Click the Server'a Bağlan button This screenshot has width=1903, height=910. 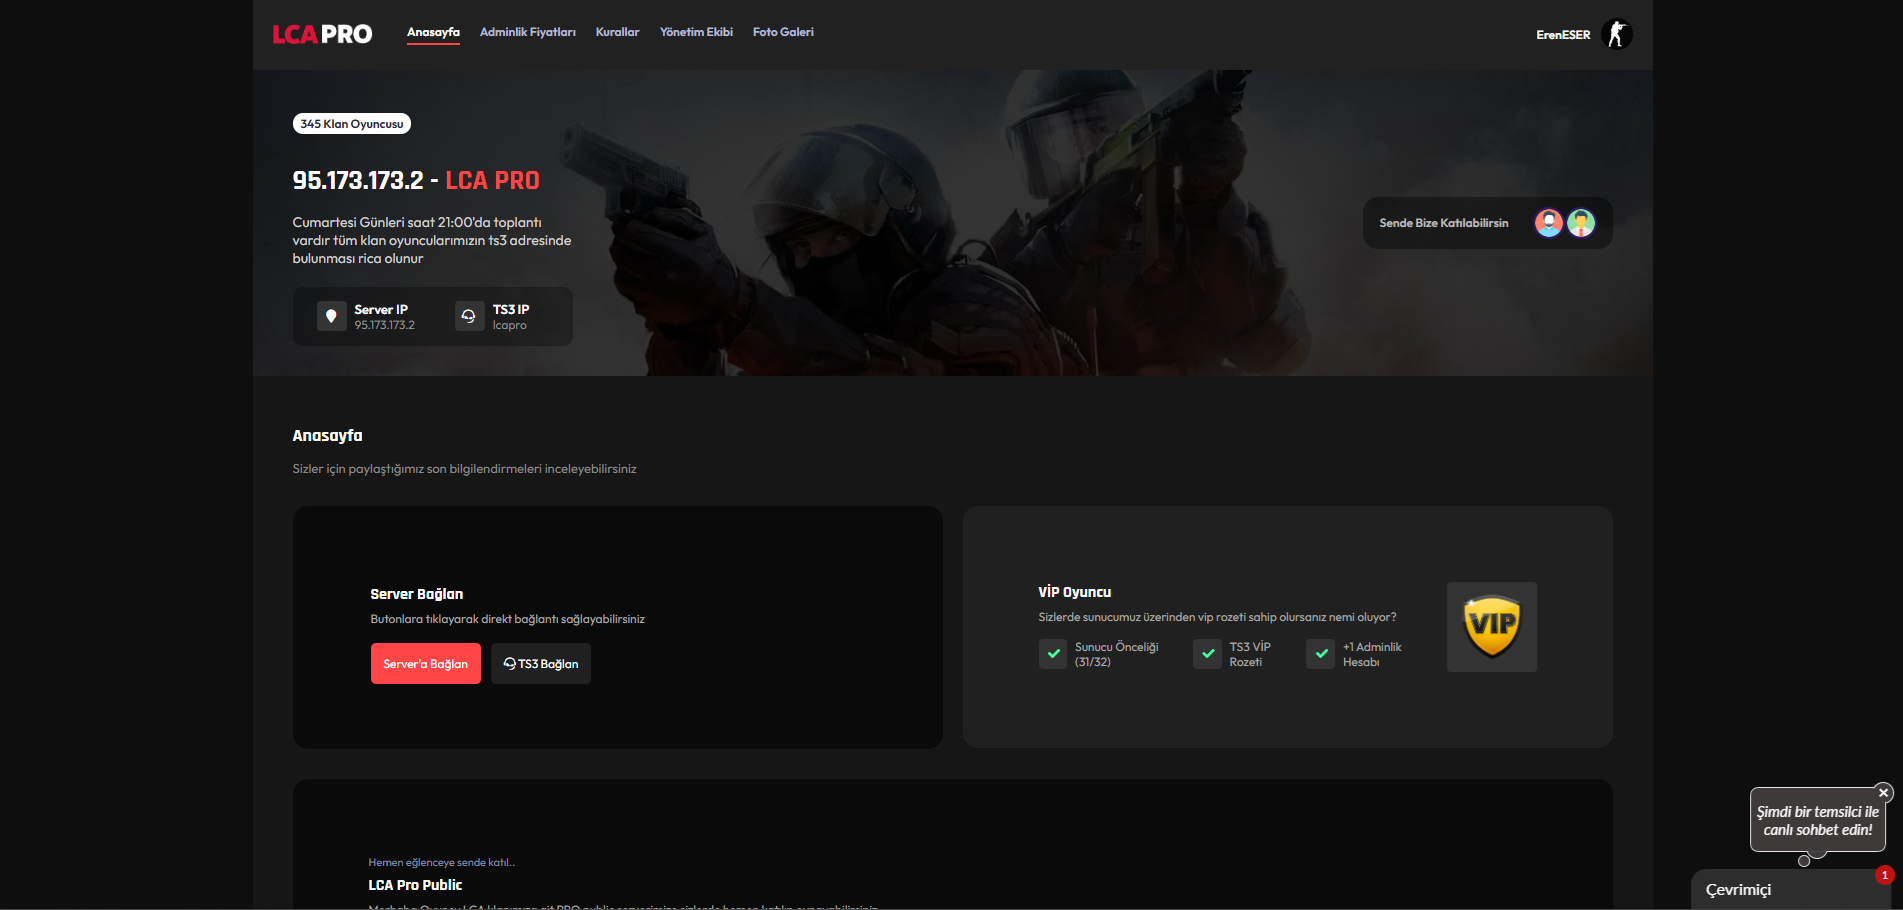coord(426,664)
